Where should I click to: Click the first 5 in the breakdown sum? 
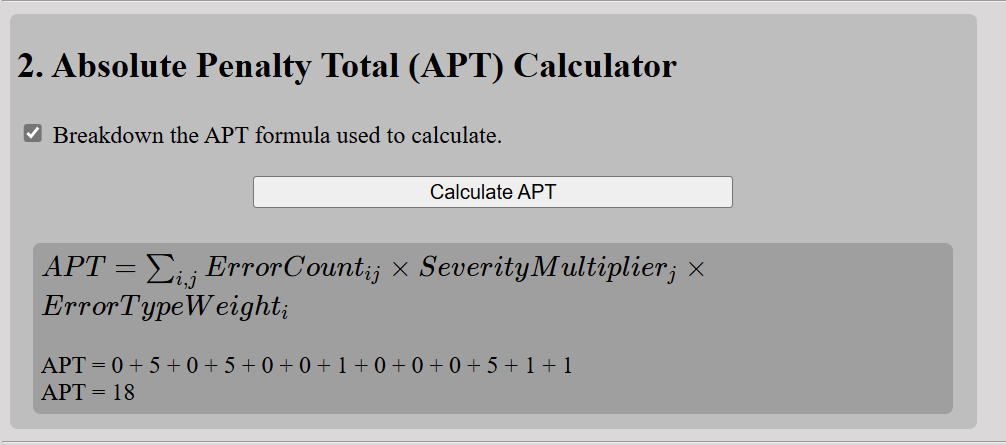pos(154,365)
